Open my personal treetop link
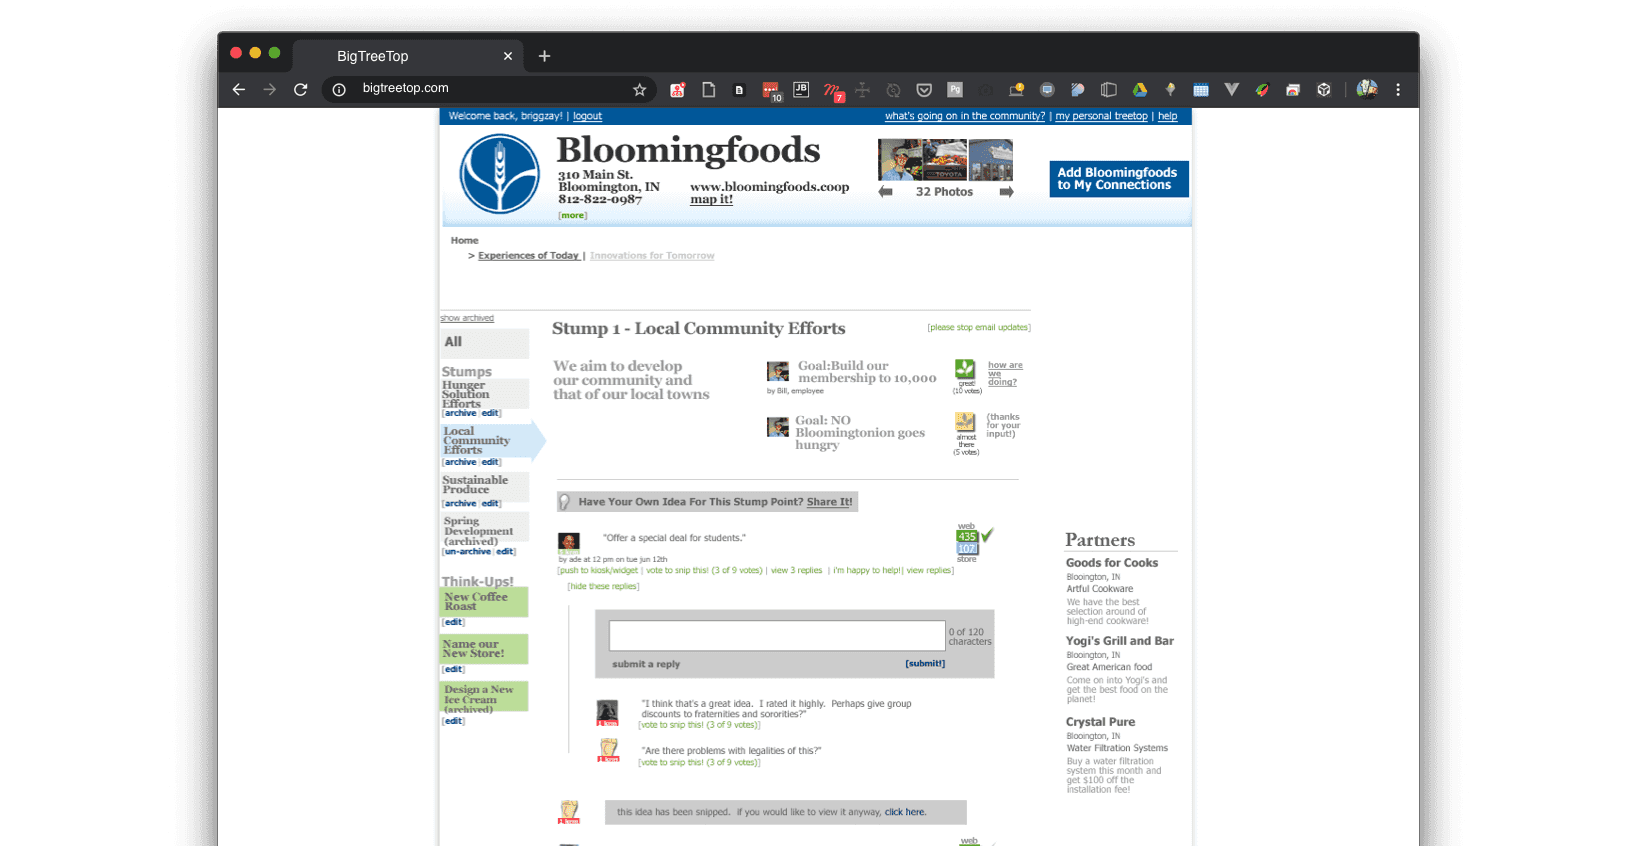This screenshot has width=1636, height=846. 1101,116
